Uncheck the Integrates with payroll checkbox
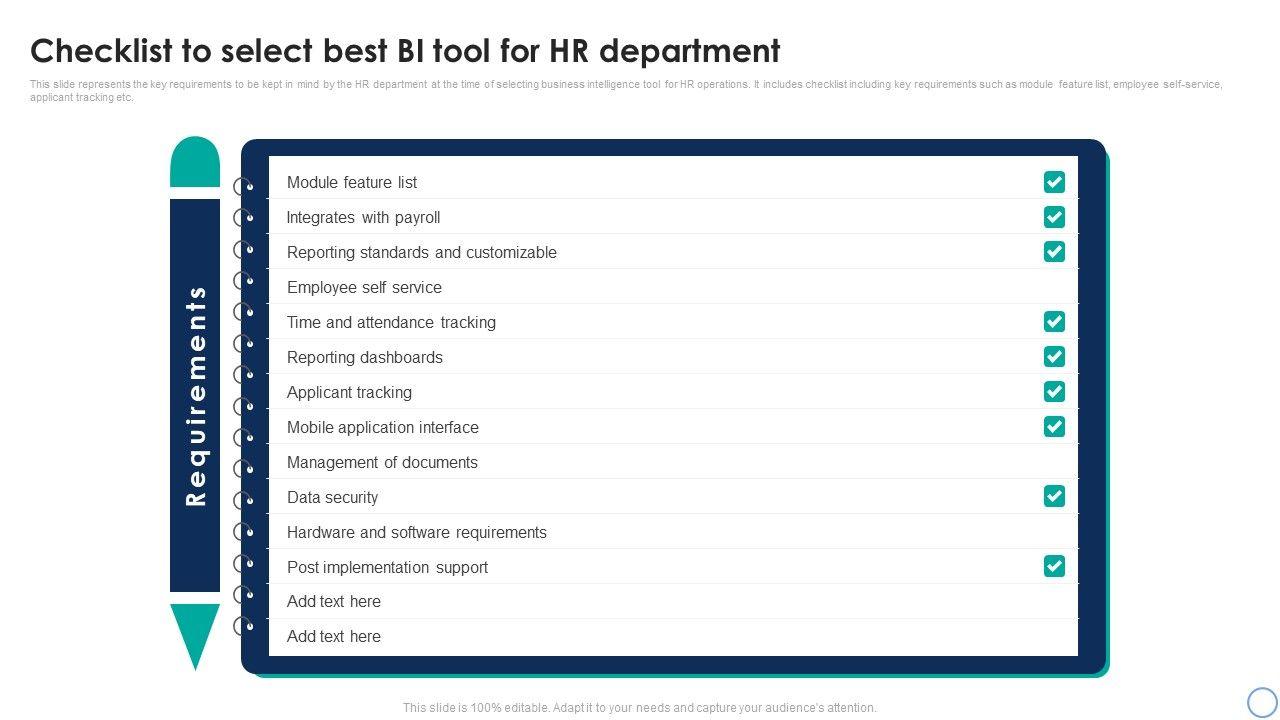This screenshot has width=1280, height=720. pos(1054,217)
